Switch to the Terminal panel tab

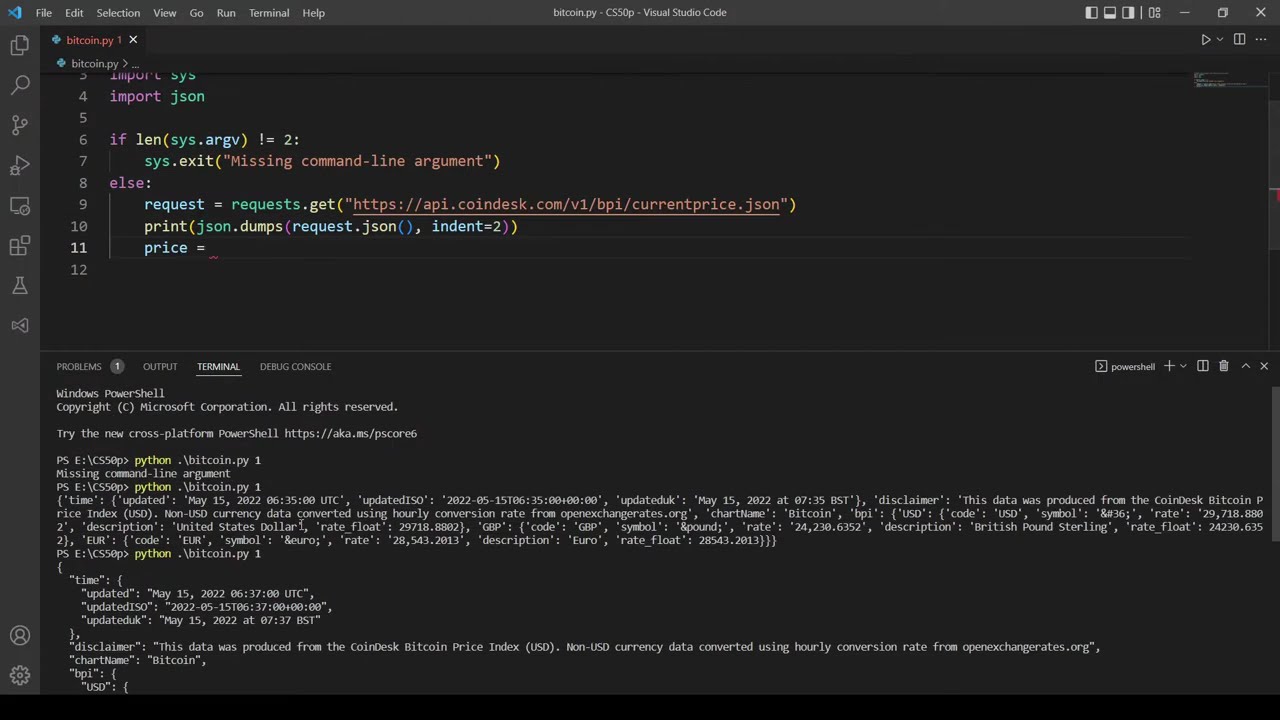(x=218, y=366)
